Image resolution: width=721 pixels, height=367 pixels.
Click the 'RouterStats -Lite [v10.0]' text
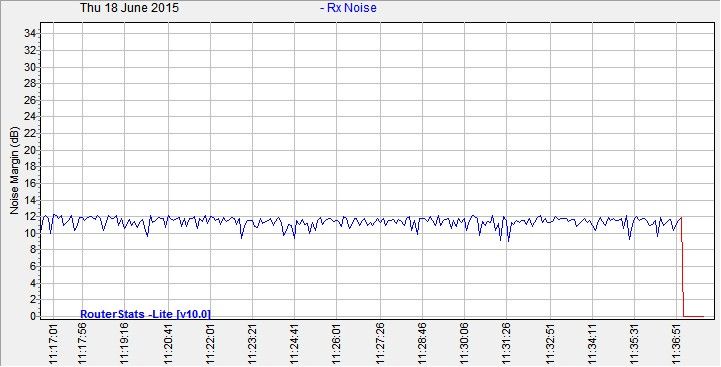(145, 314)
